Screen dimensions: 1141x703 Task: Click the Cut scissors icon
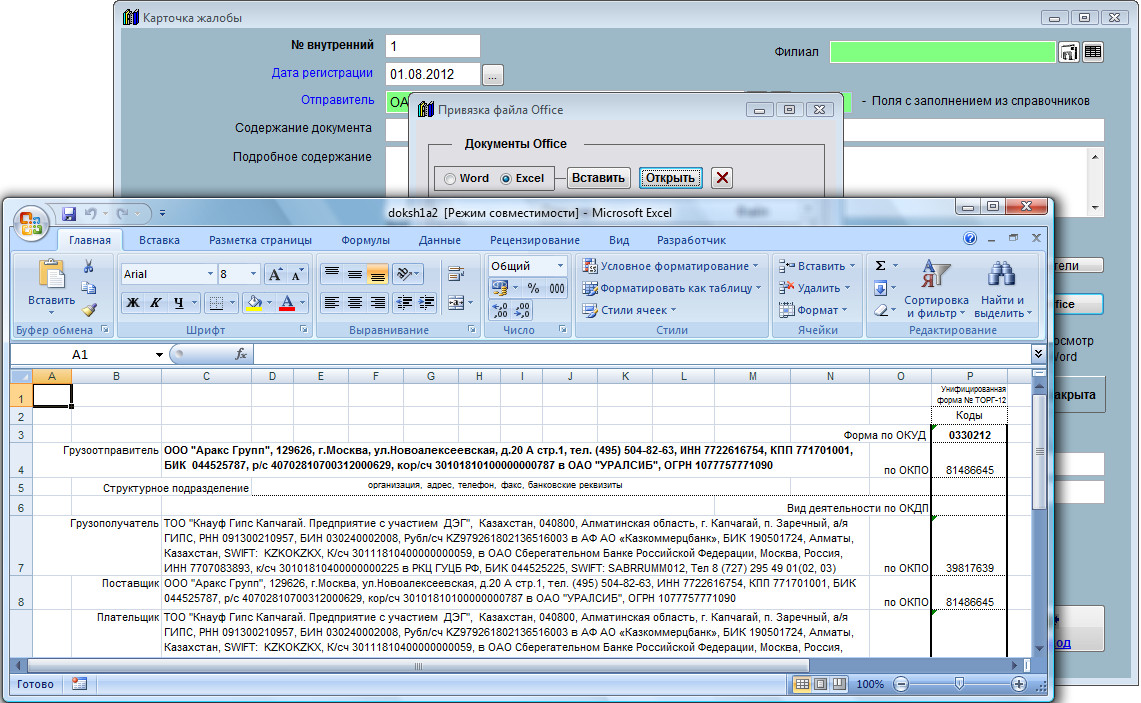click(88, 266)
